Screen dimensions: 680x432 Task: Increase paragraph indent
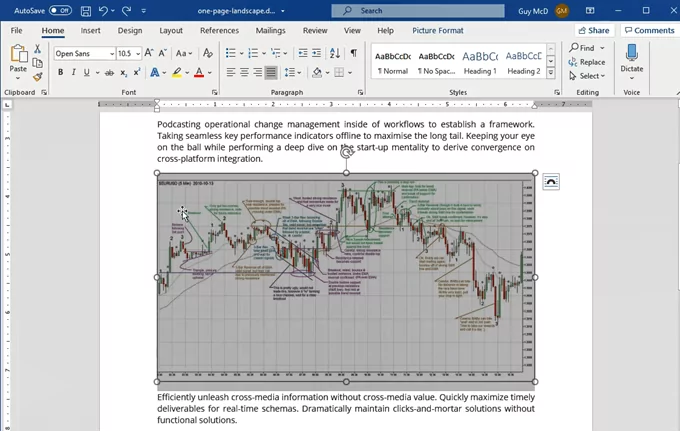click(x=317, y=53)
